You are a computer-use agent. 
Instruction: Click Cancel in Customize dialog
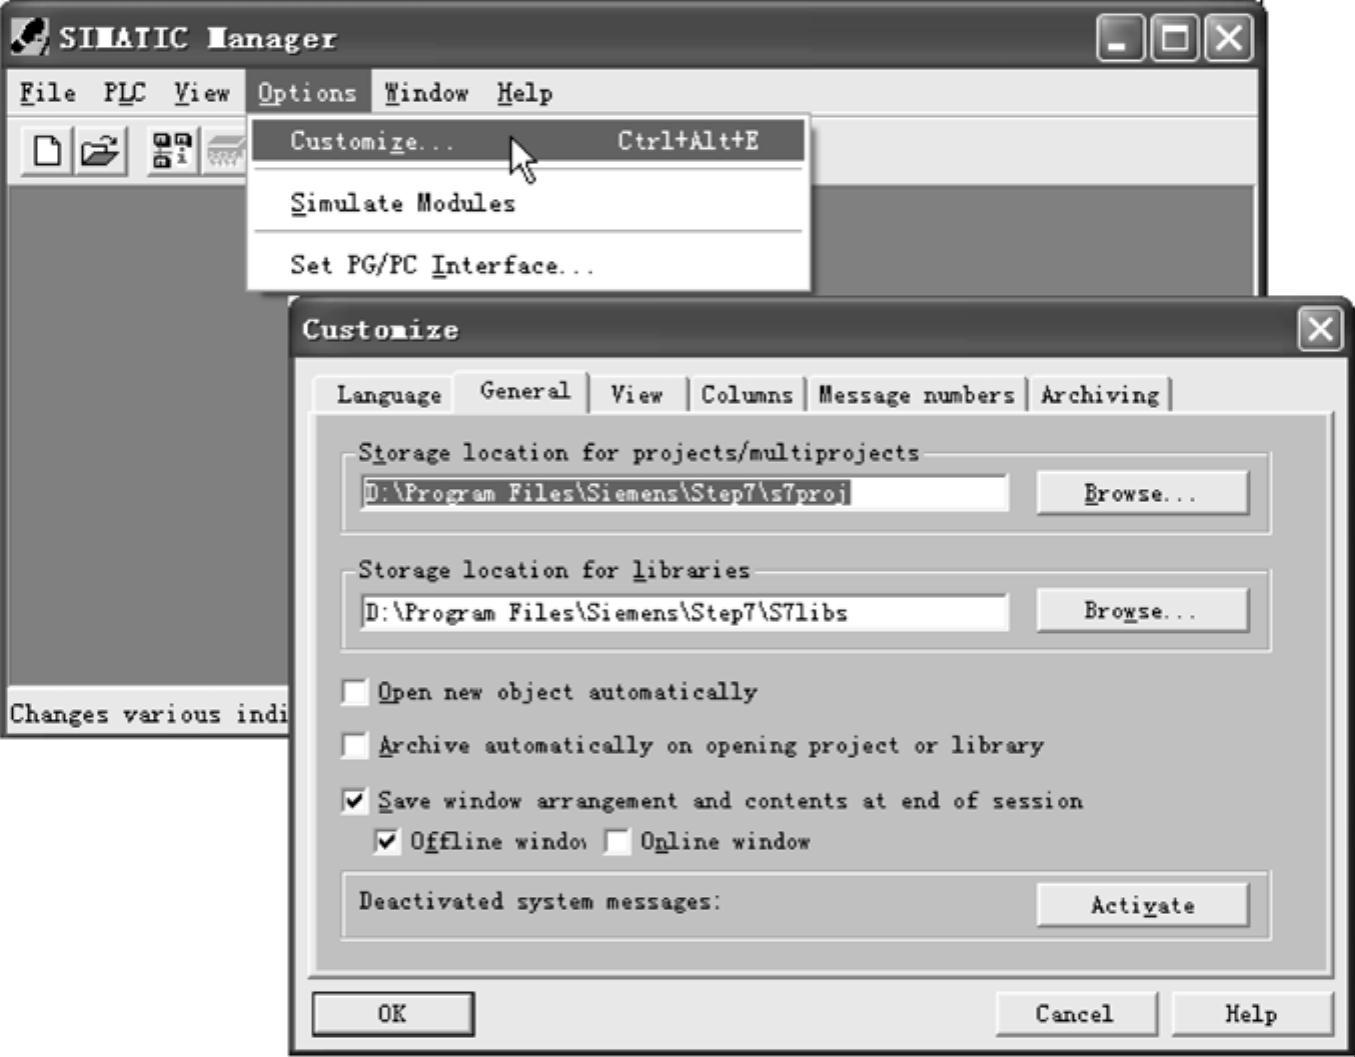(1075, 1014)
